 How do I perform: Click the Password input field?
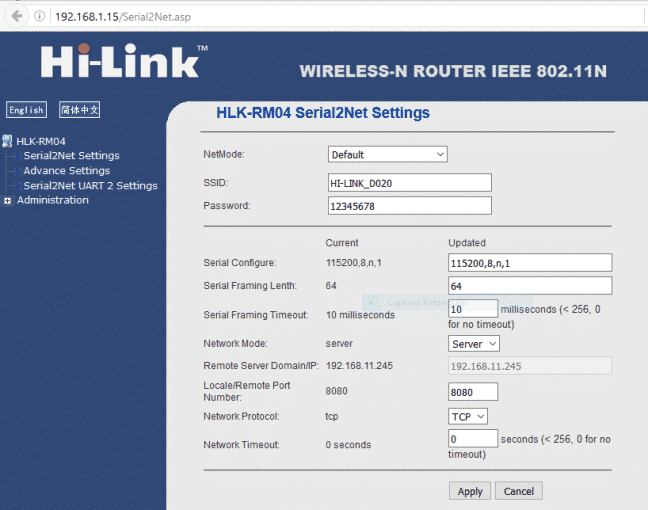pyautogui.click(x=410, y=206)
